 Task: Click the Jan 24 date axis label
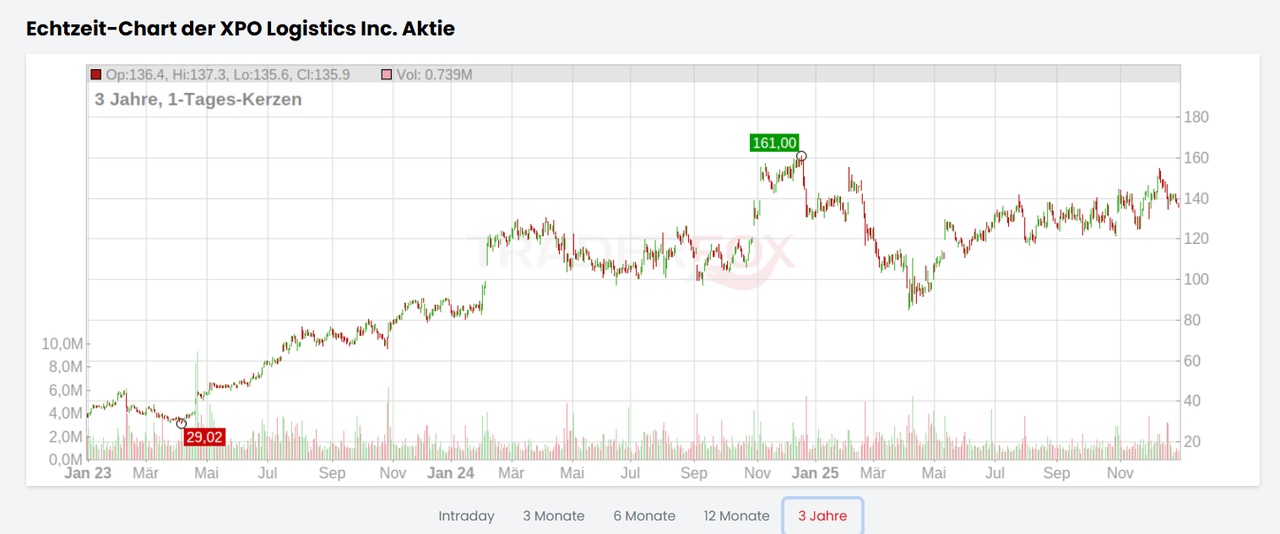point(451,473)
